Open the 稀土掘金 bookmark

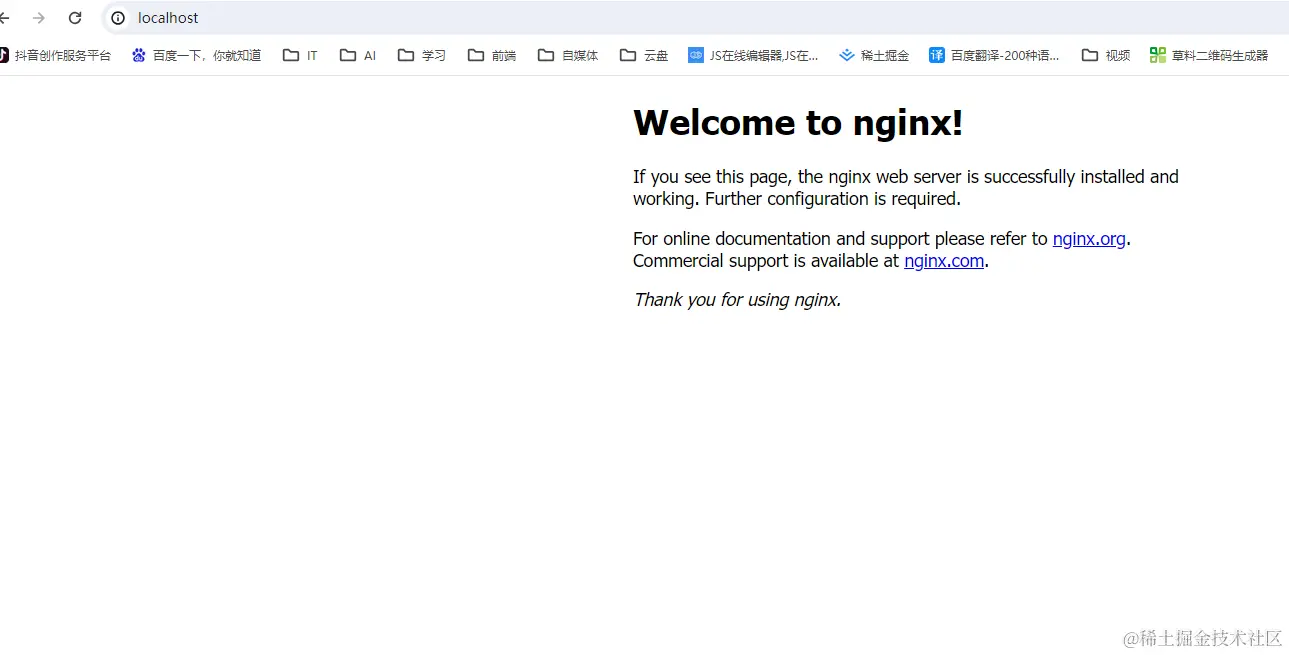coord(874,55)
